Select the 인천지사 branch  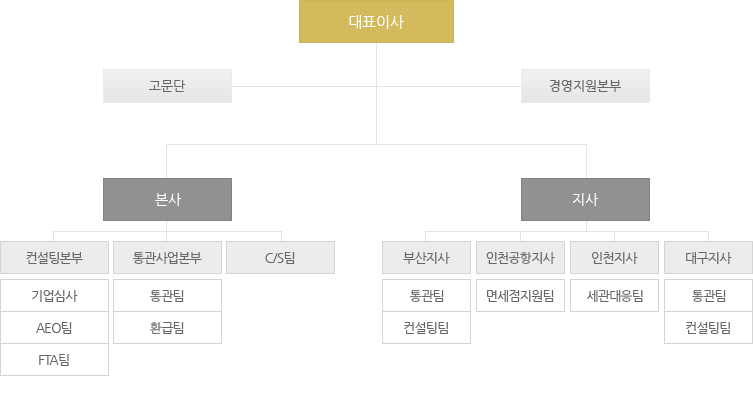tap(614, 258)
